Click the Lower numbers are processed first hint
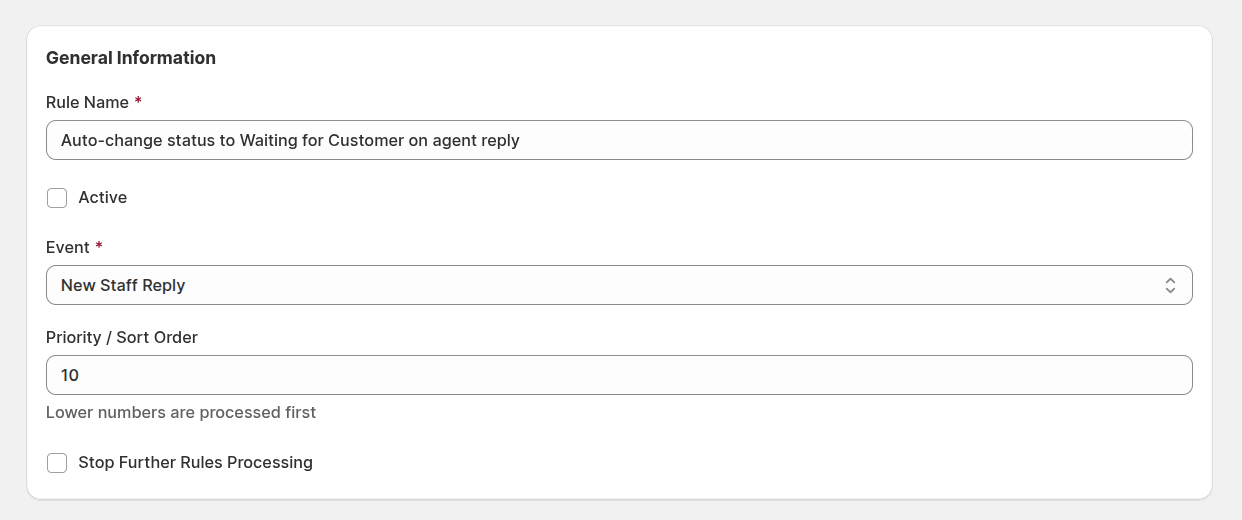This screenshot has width=1242, height=520. coord(181,412)
